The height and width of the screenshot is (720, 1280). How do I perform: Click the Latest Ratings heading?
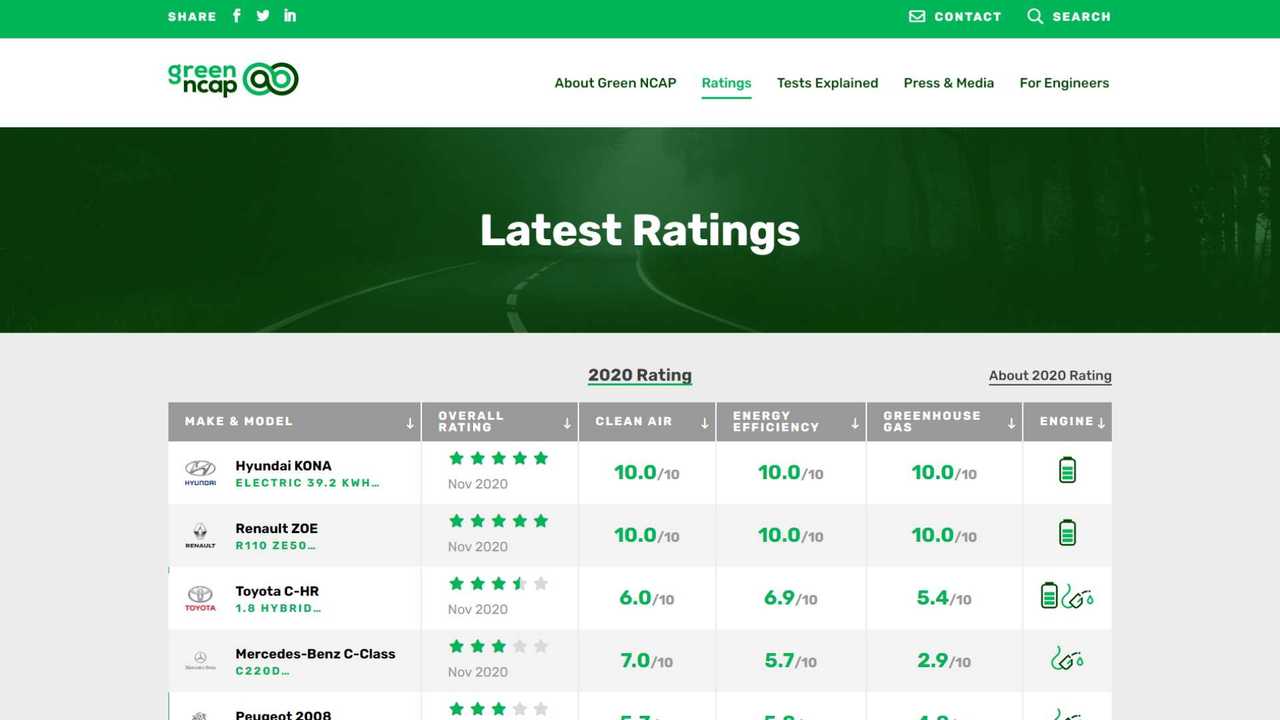(x=640, y=230)
